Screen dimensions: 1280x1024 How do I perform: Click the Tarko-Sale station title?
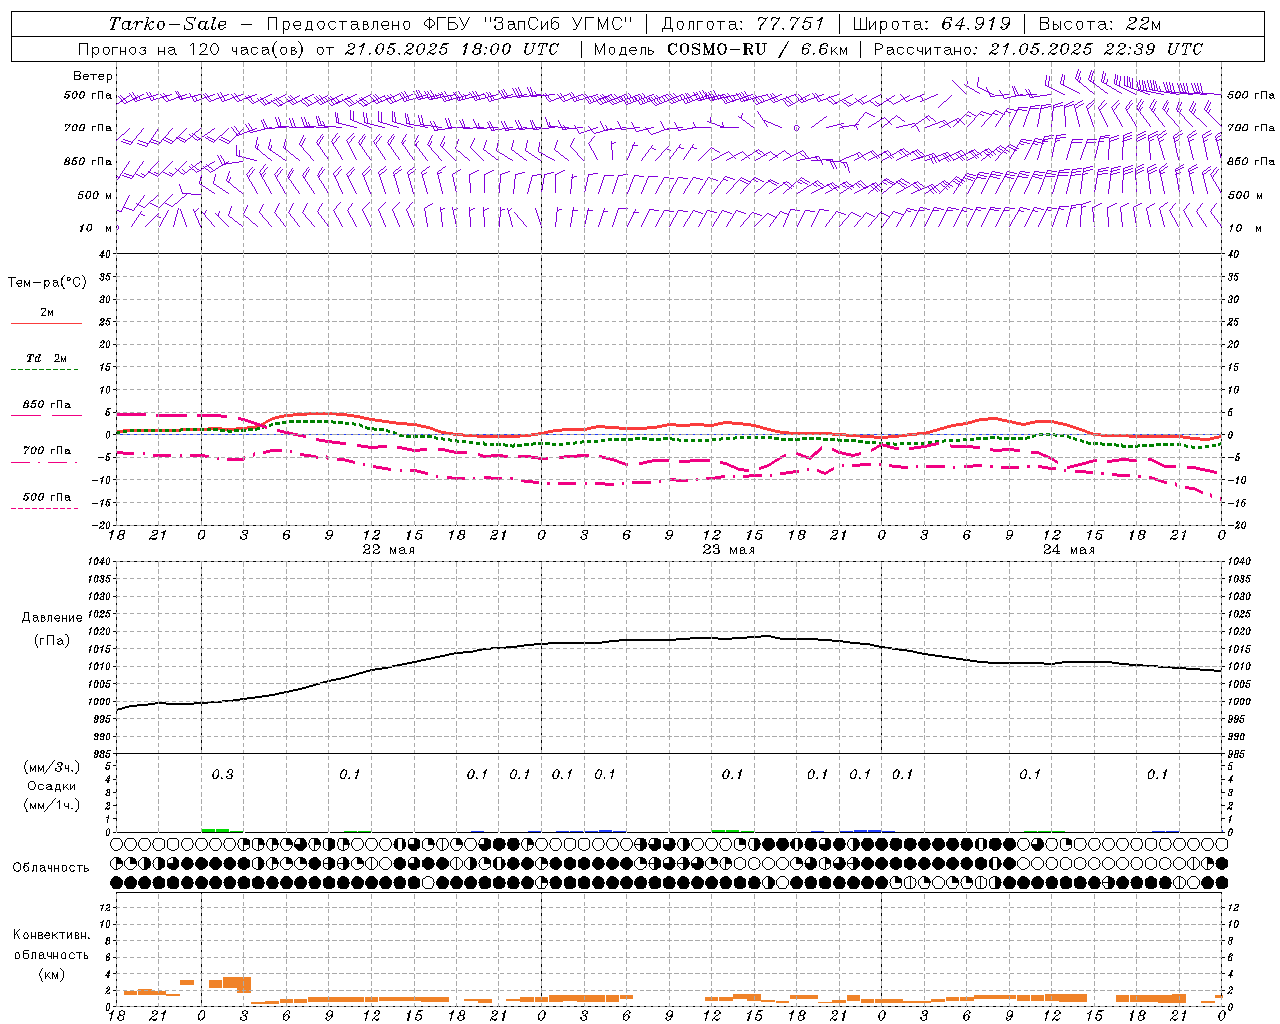pyautogui.click(x=168, y=24)
